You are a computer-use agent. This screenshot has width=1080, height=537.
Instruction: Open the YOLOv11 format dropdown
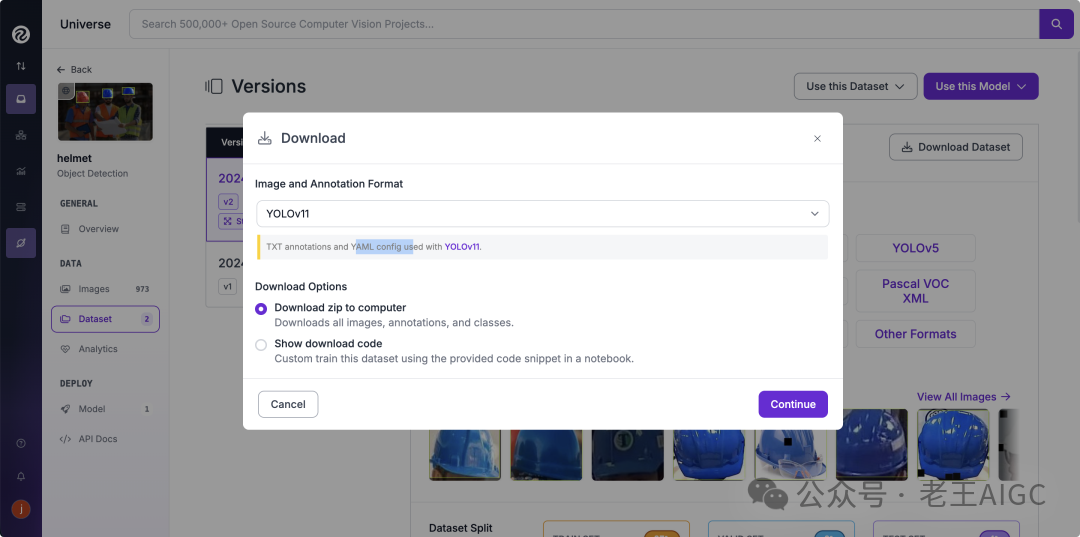pos(543,213)
